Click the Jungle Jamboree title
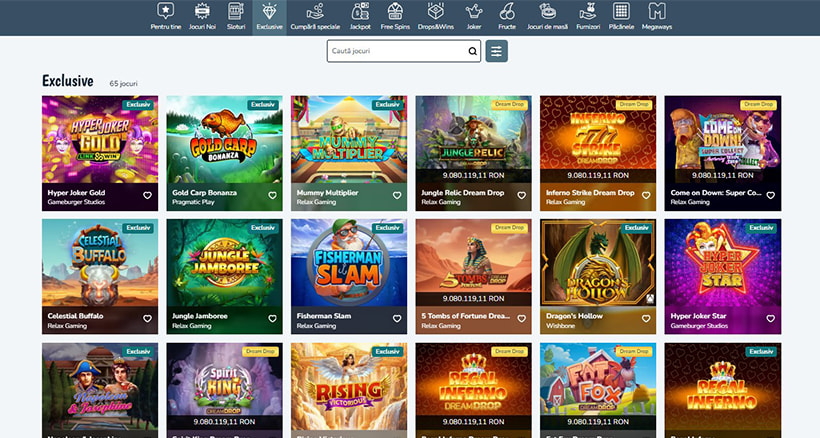 [200, 316]
